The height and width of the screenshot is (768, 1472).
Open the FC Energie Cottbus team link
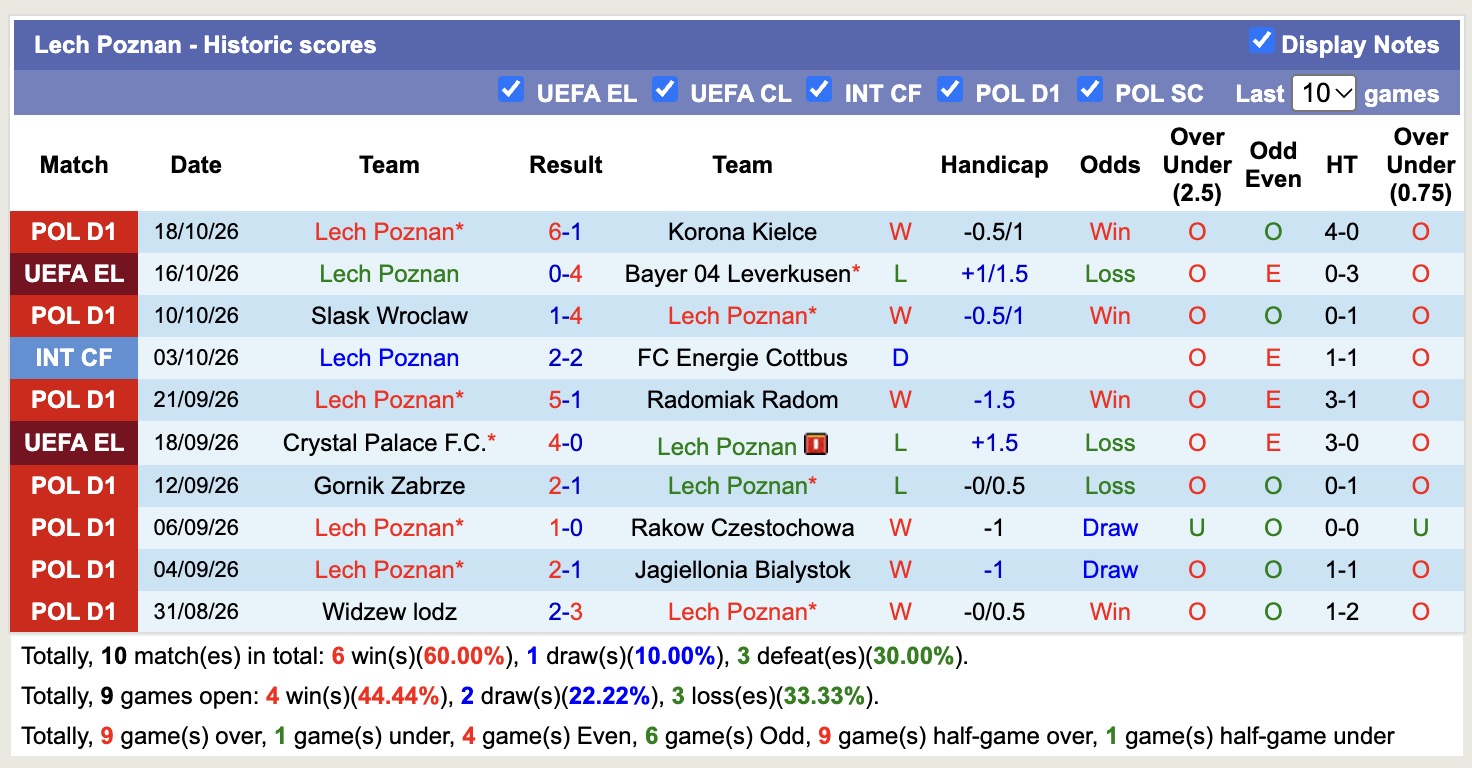coord(742,358)
